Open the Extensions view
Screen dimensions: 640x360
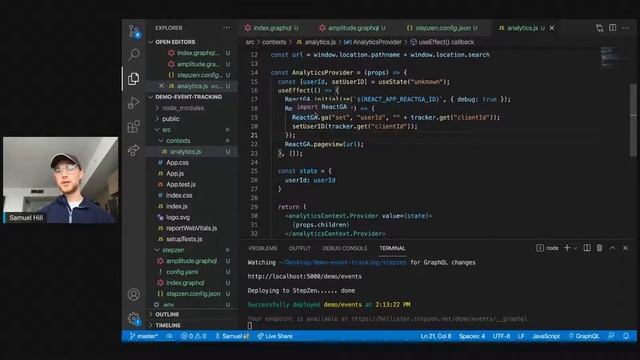pyautogui.click(x=134, y=127)
